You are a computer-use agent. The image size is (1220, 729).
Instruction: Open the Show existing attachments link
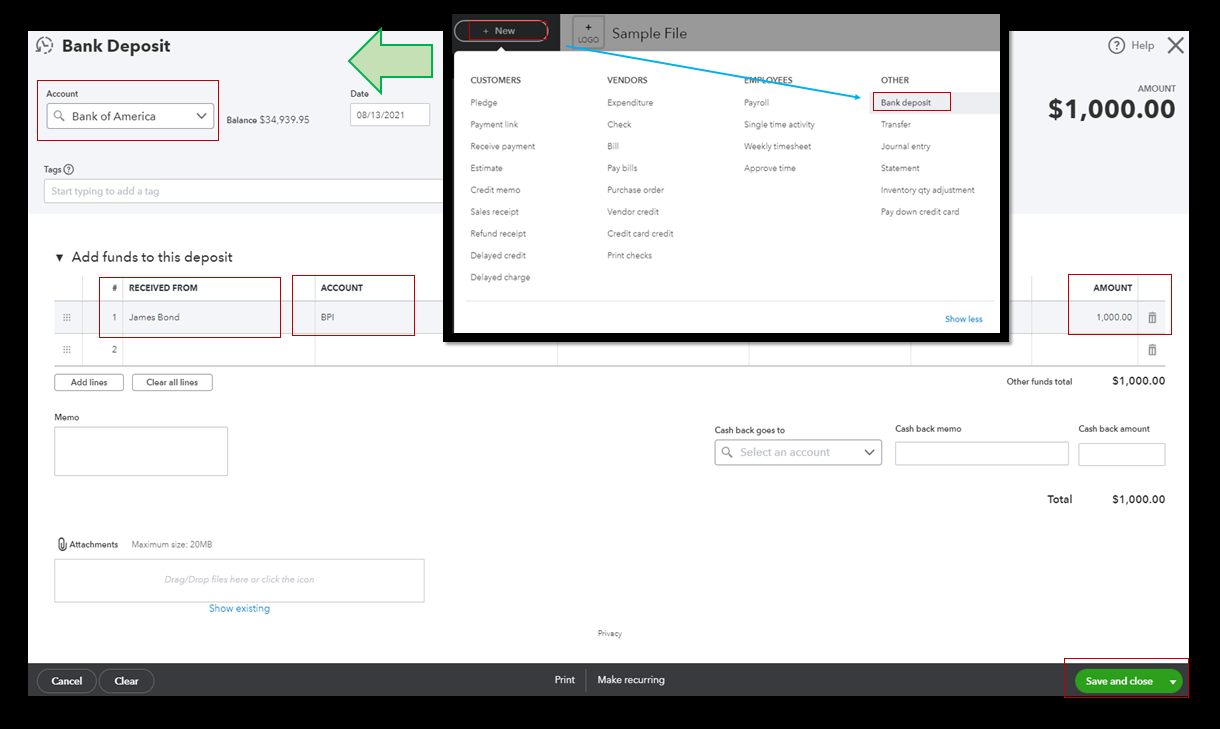tap(239, 607)
